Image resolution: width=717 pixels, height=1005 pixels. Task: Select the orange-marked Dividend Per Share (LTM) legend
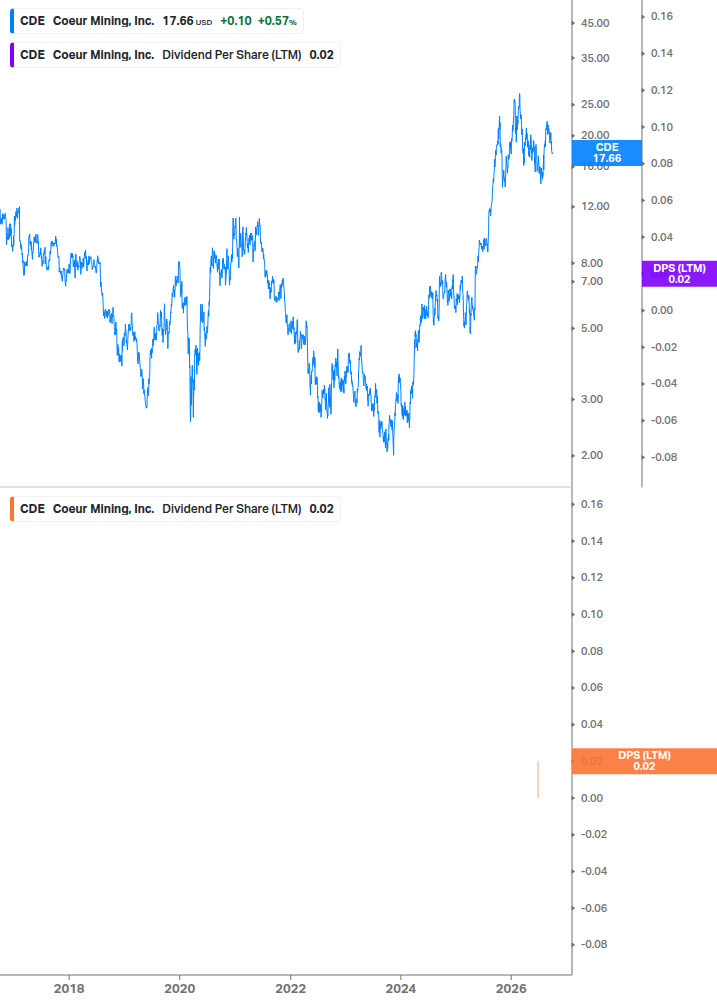click(x=175, y=509)
